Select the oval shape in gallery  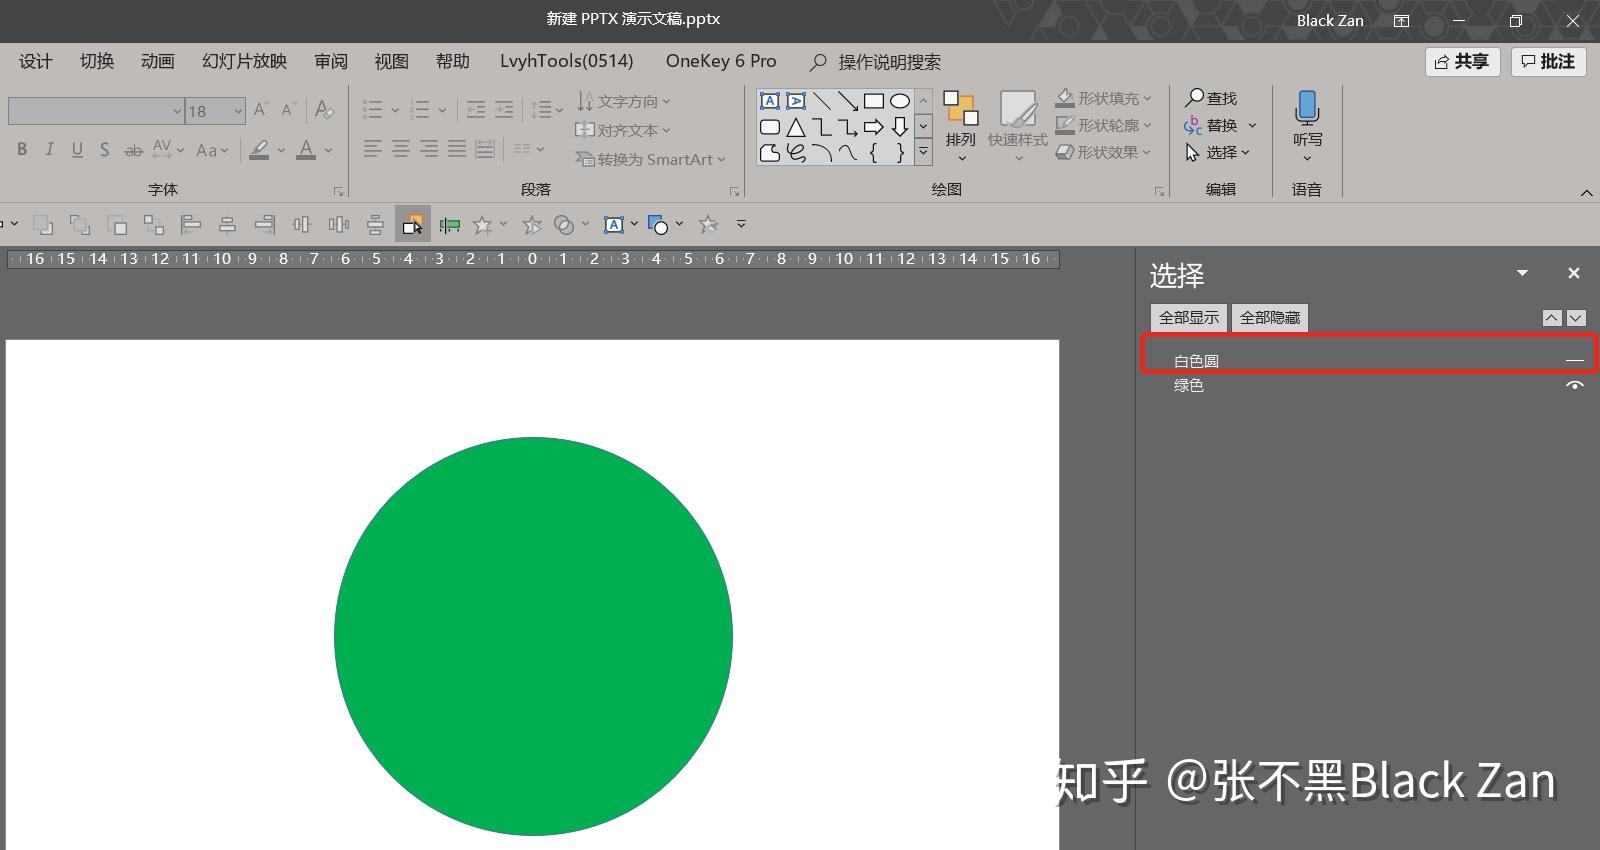tap(900, 101)
